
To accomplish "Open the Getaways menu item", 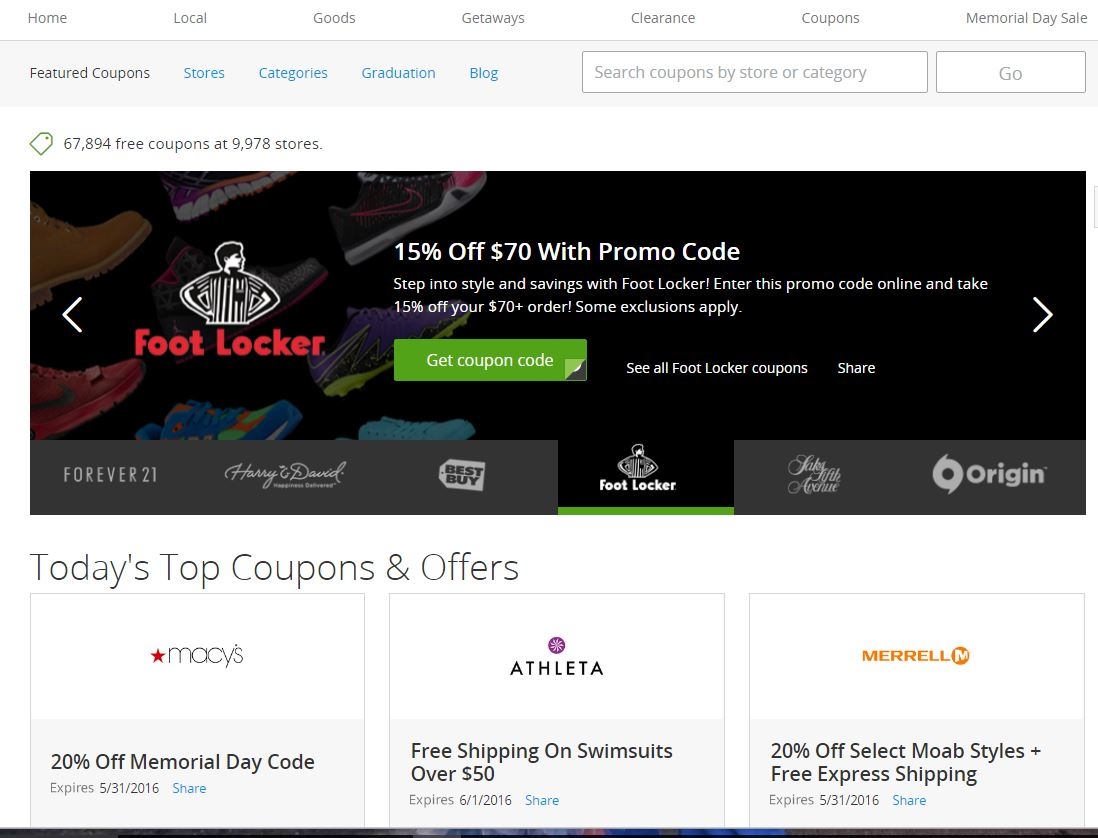I will pos(493,18).
